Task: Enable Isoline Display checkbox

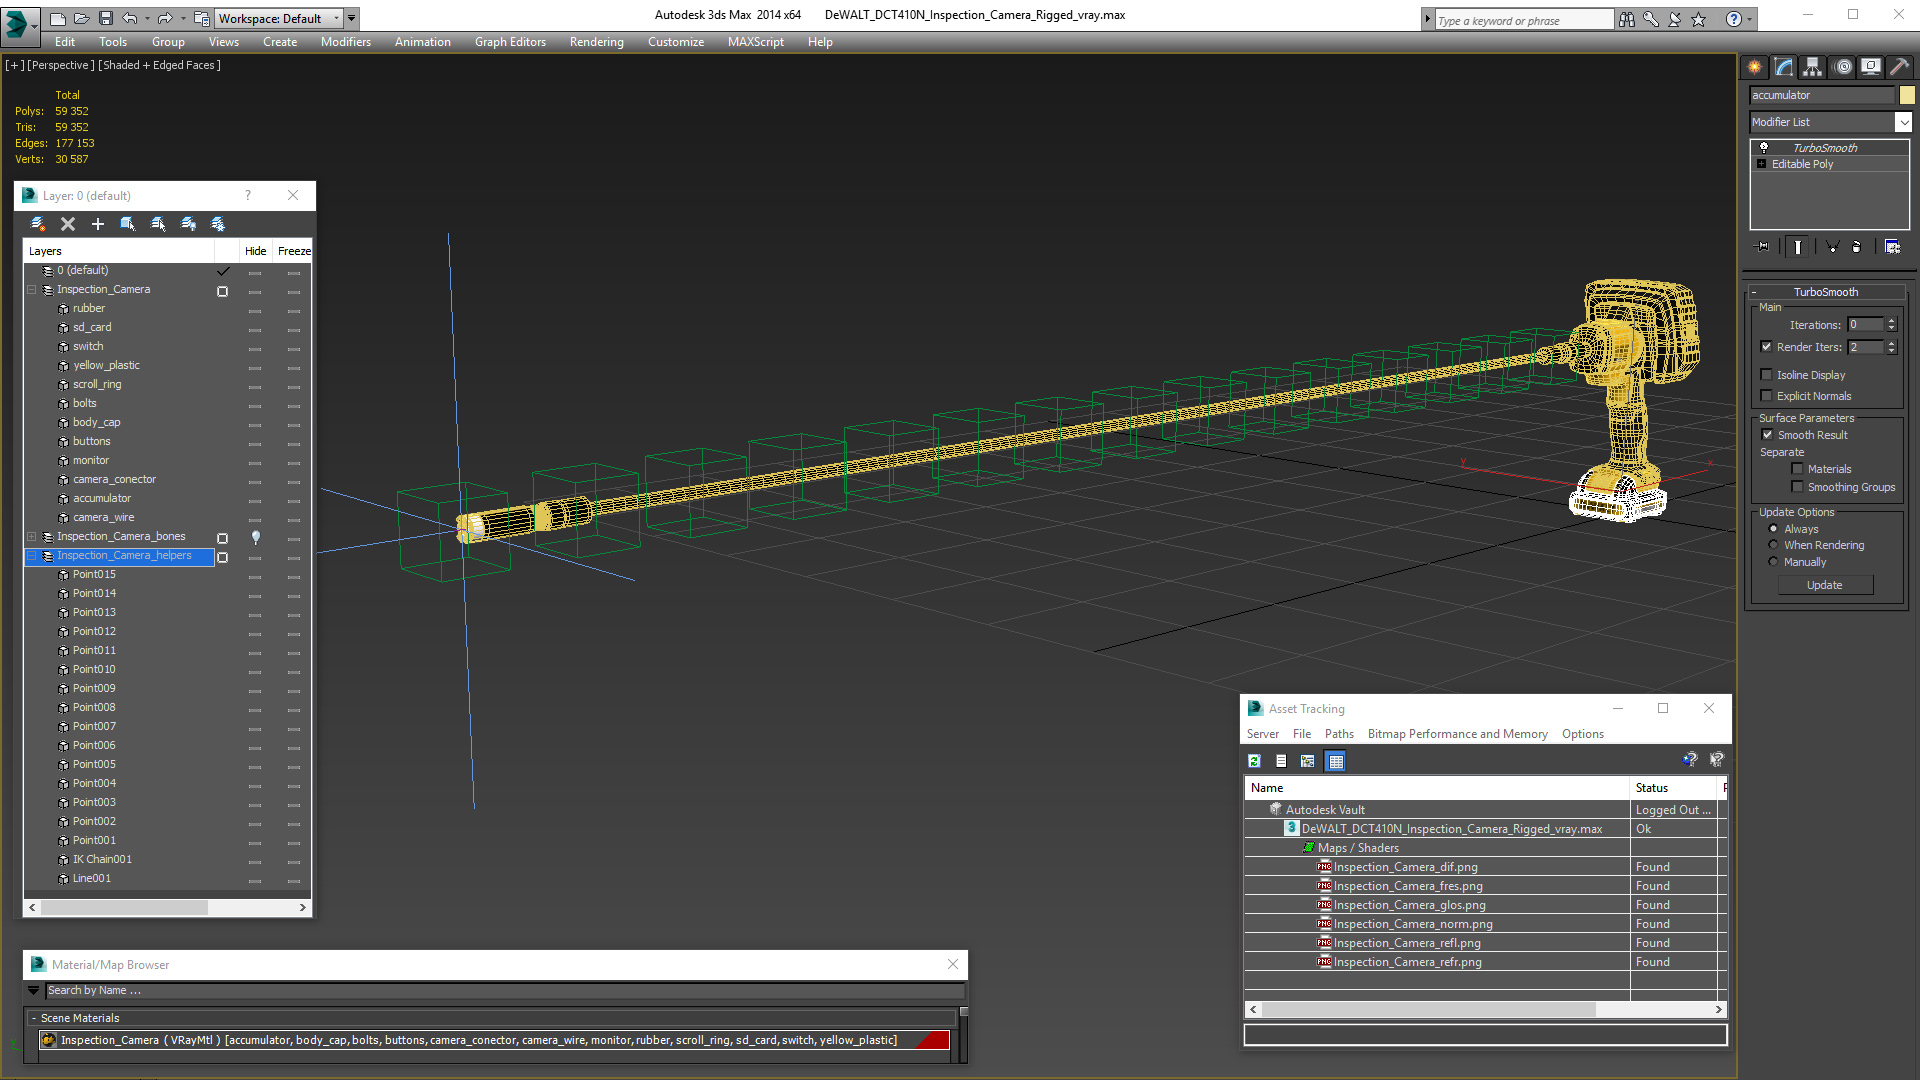Action: pyautogui.click(x=1767, y=375)
